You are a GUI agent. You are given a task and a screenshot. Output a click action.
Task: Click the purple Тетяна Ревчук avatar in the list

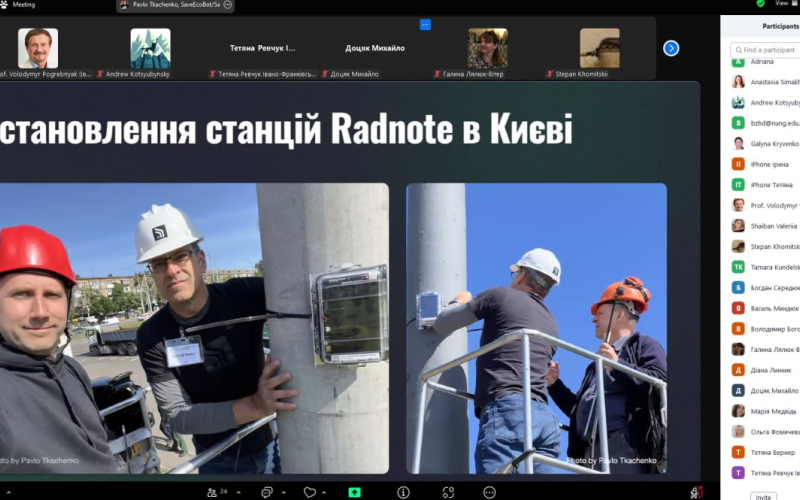738,473
